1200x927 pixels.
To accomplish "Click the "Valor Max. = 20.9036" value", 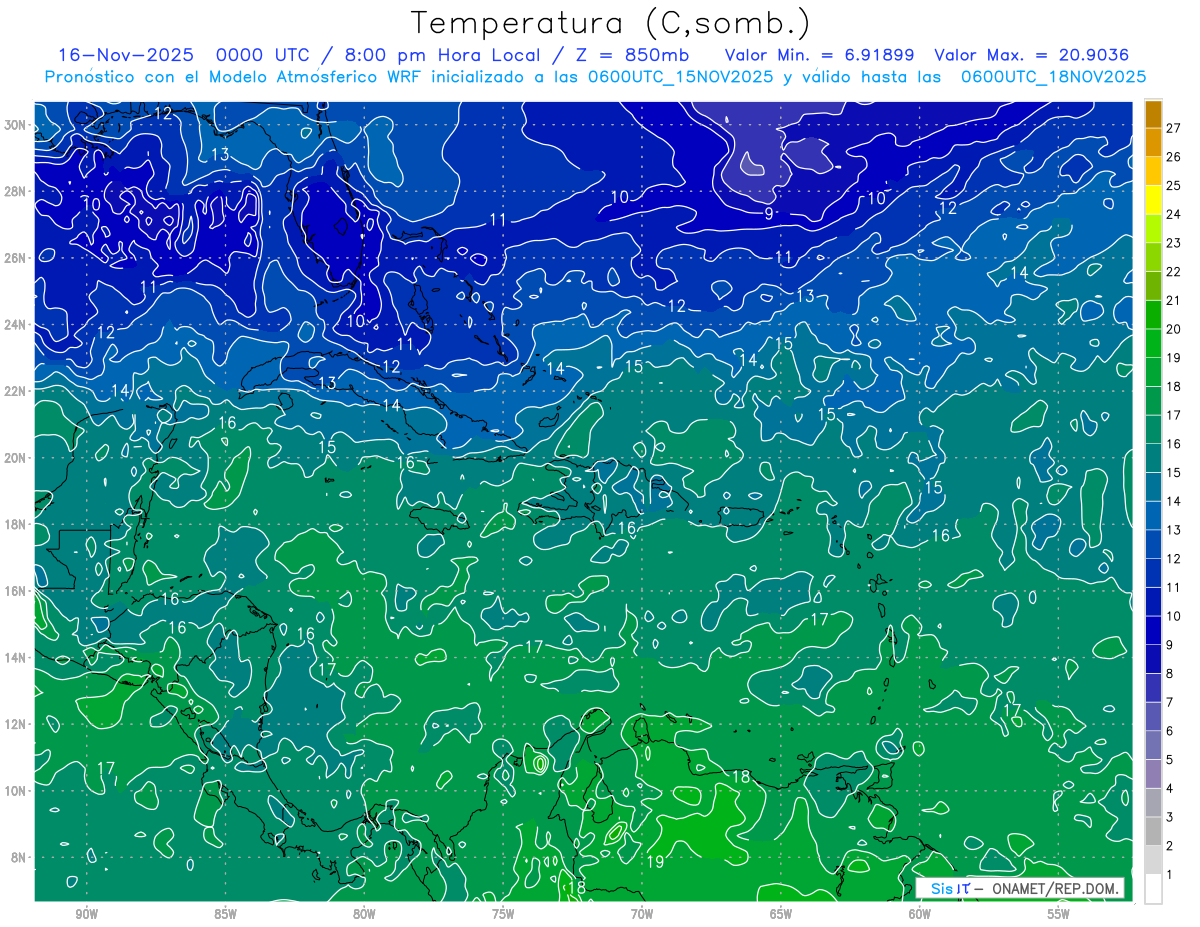I will pos(1032,55).
